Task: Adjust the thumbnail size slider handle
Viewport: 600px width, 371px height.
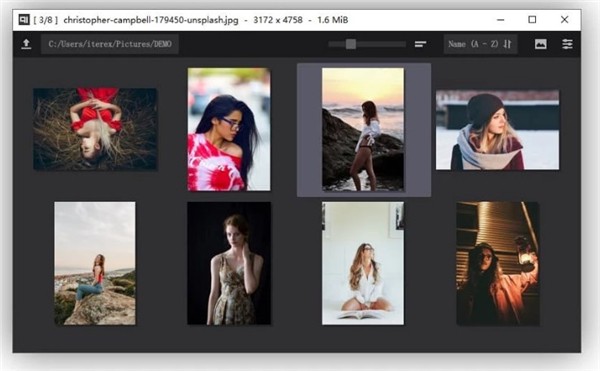Action: 351,44
